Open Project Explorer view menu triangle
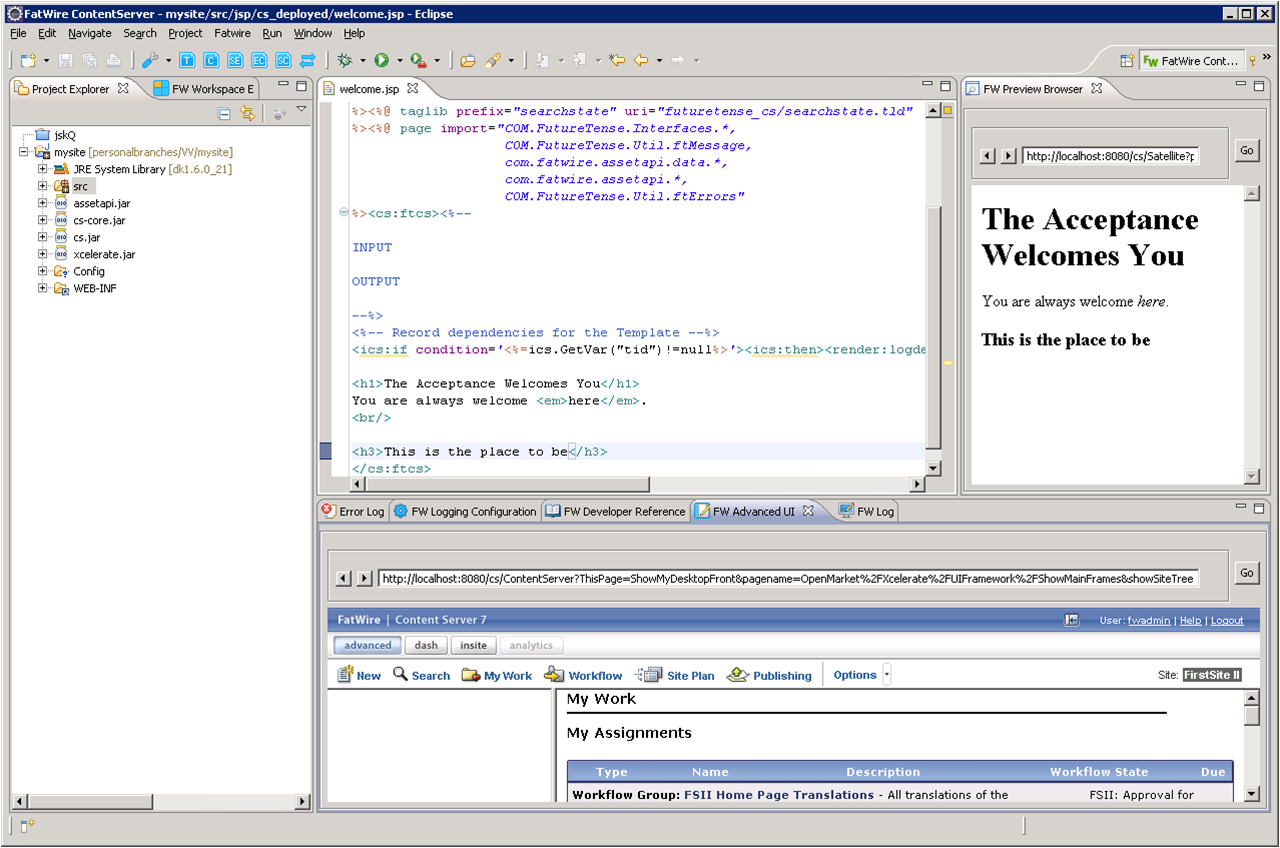 (x=301, y=110)
